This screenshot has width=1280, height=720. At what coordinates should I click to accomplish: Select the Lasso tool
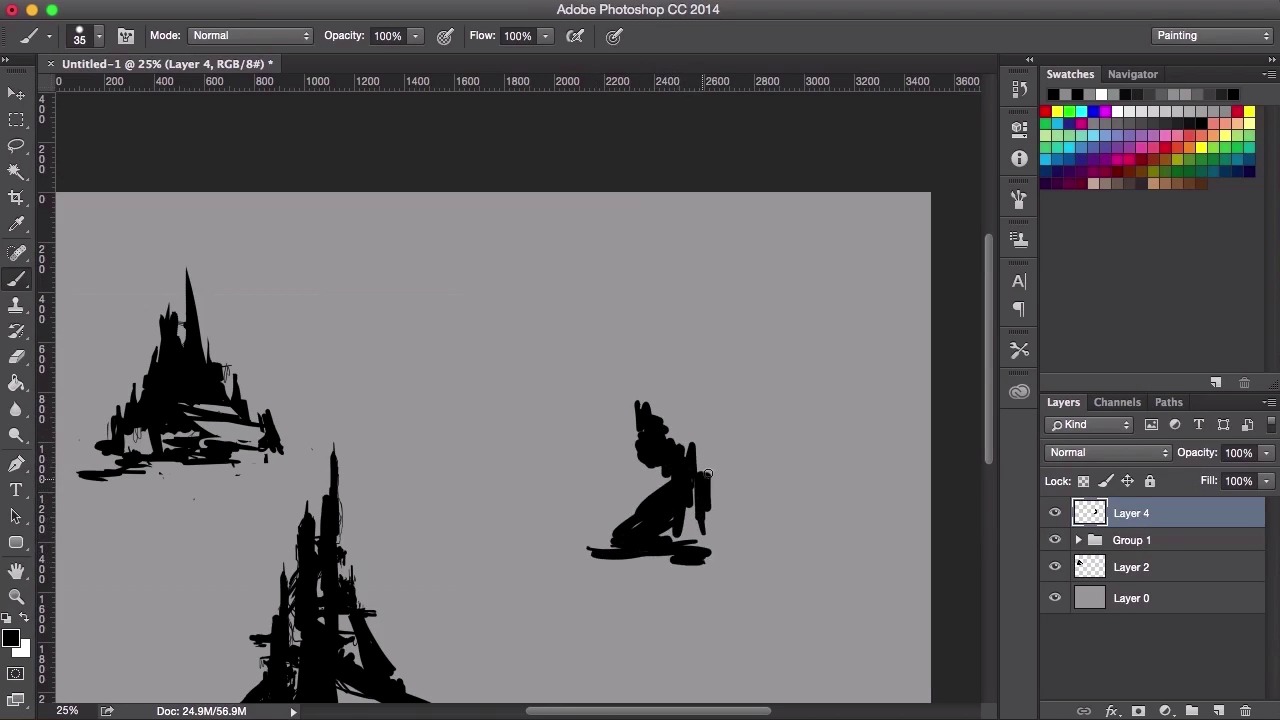click(x=16, y=146)
